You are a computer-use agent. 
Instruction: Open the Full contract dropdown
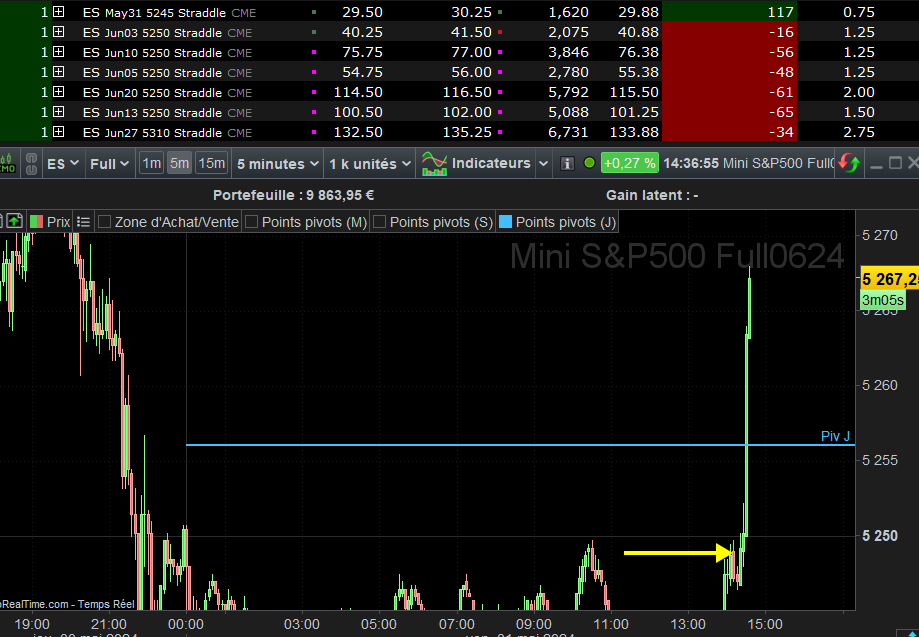click(109, 163)
